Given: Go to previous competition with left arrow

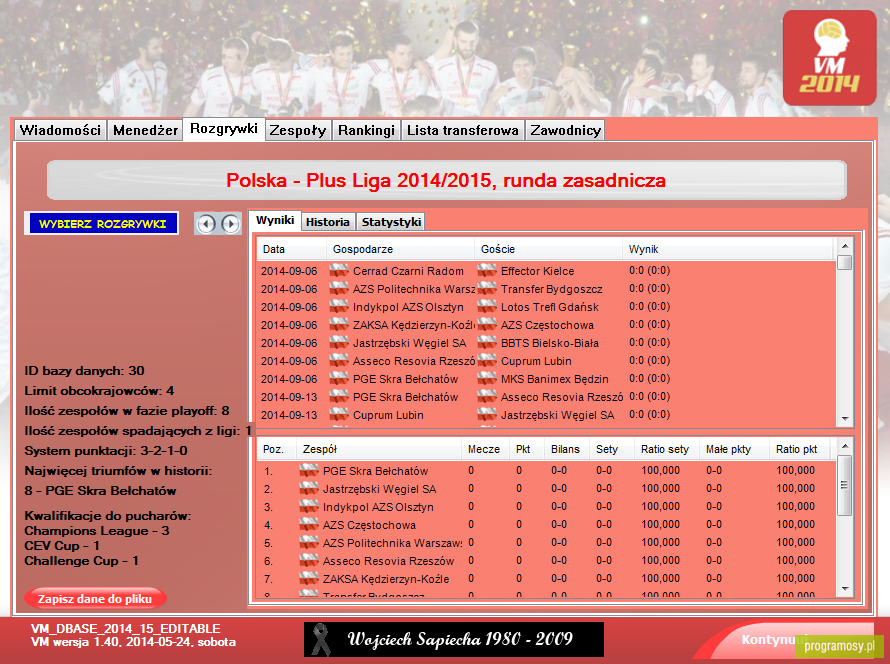Looking at the screenshot, I should tap(206, 224).
